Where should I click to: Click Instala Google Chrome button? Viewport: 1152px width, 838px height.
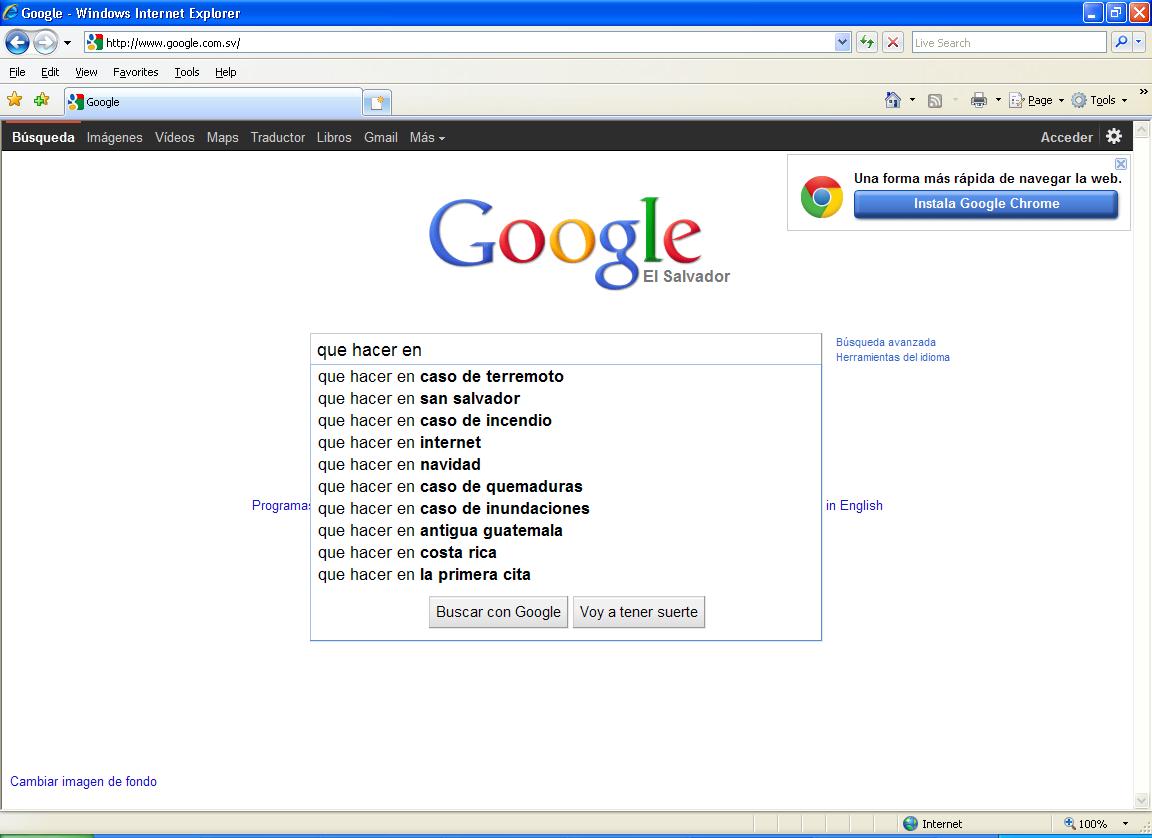click(x=986, y=204)
